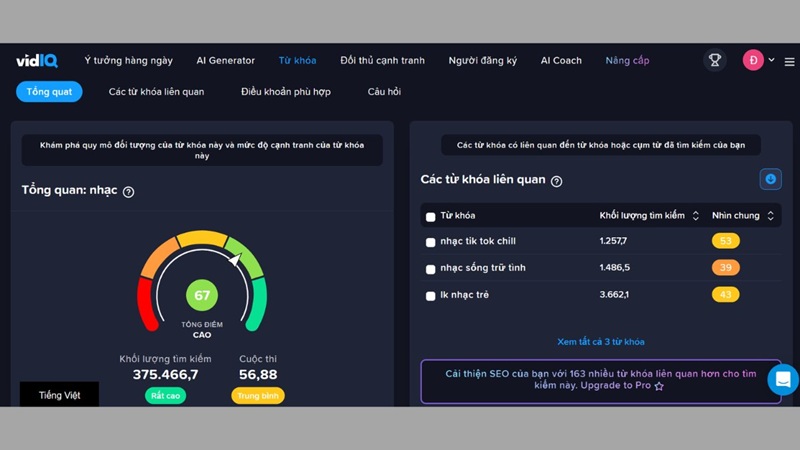Click the star icon after Upgrade to Pro
The image size is (800, 450).
(x=658, y=386)
